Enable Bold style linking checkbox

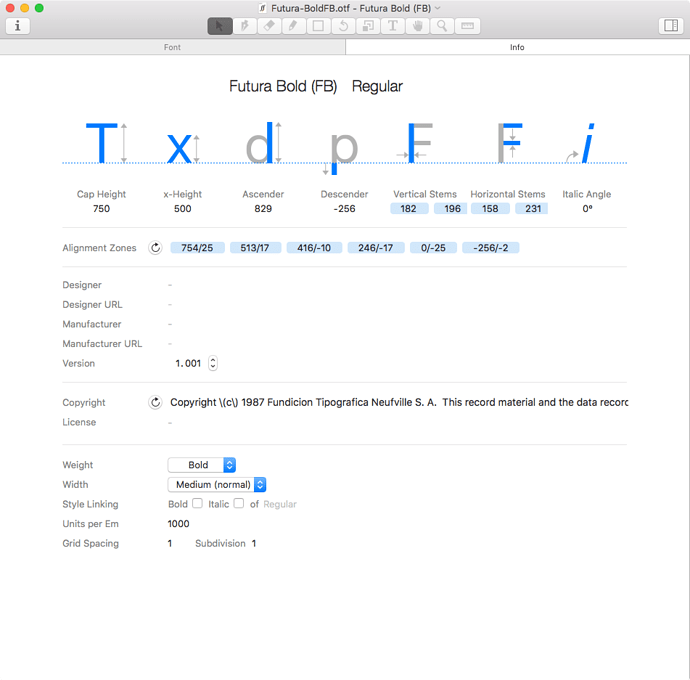point(197,503)
